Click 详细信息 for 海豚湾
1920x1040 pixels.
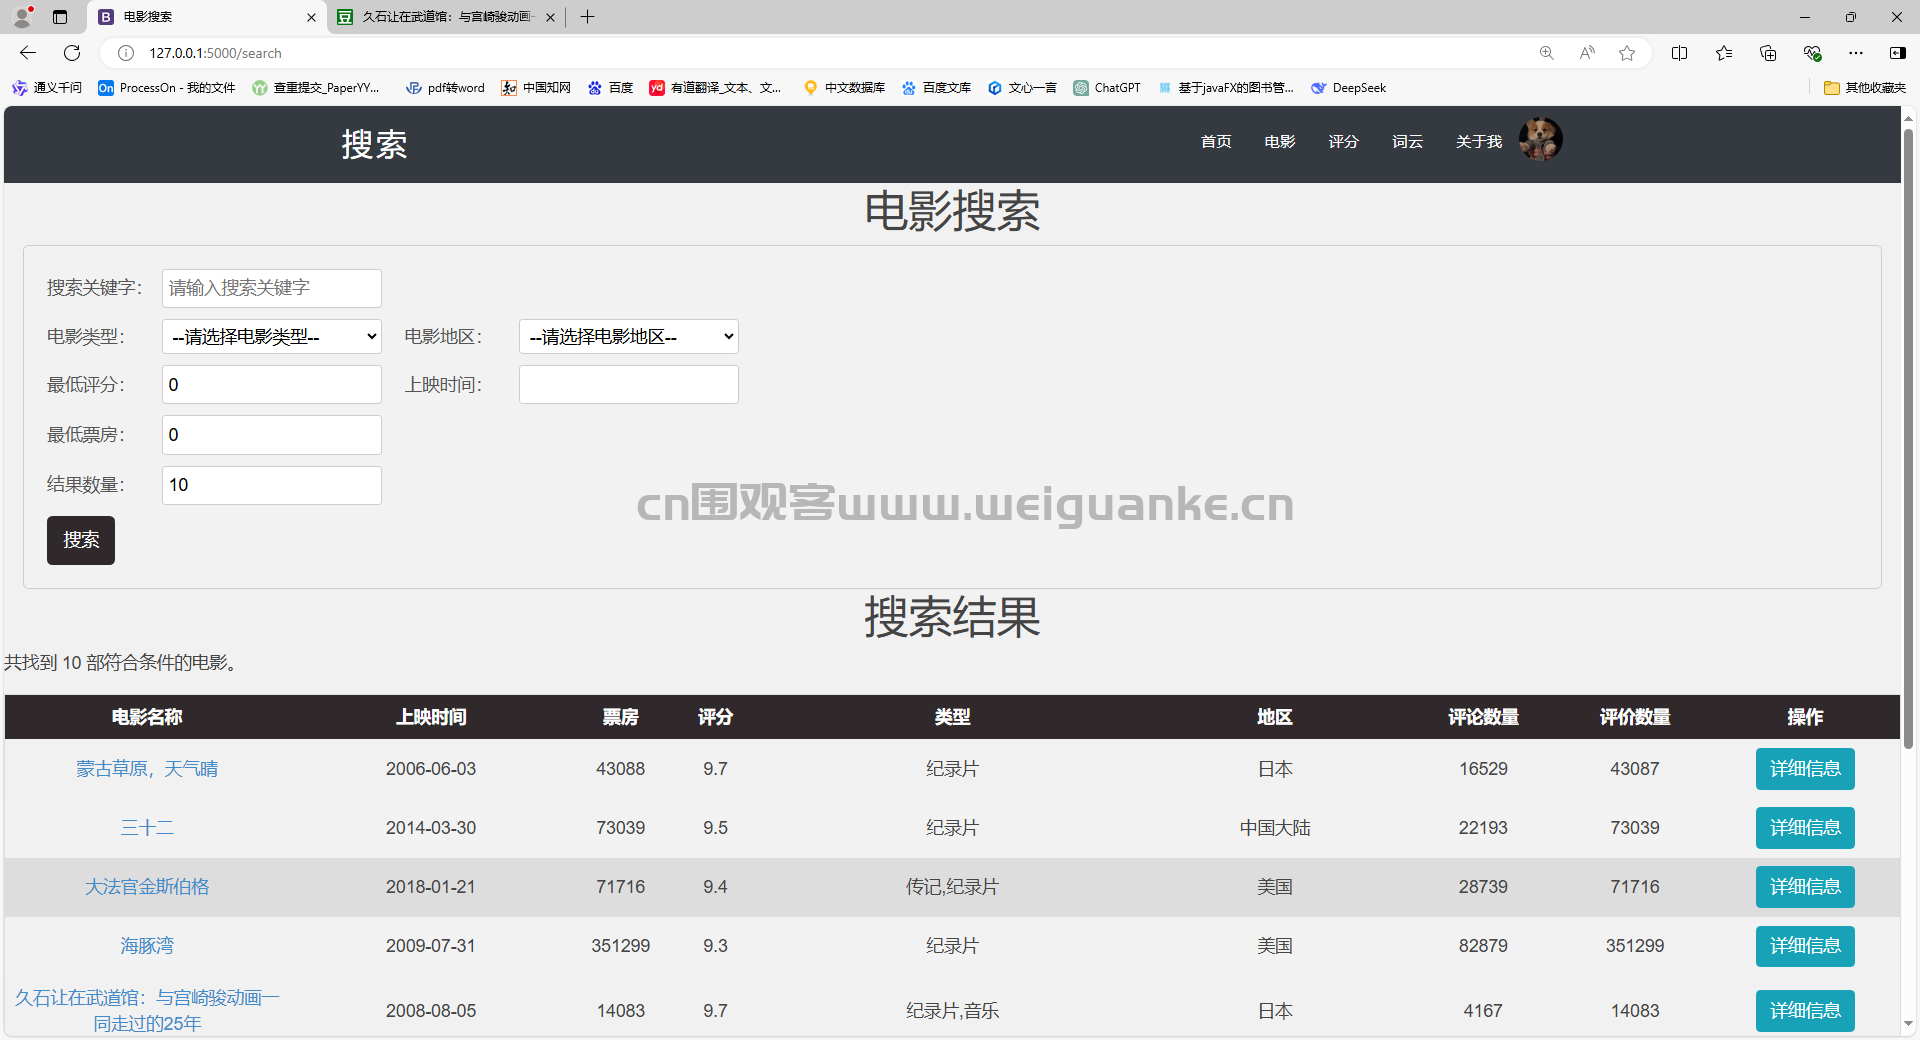tap(1805, 946)
